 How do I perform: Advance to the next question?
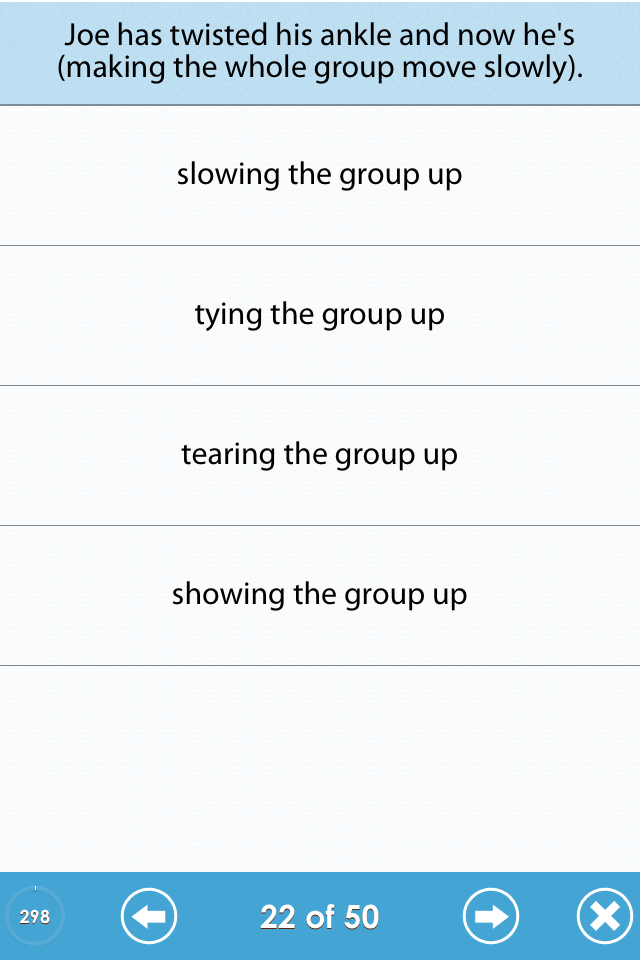pos(491,916)
